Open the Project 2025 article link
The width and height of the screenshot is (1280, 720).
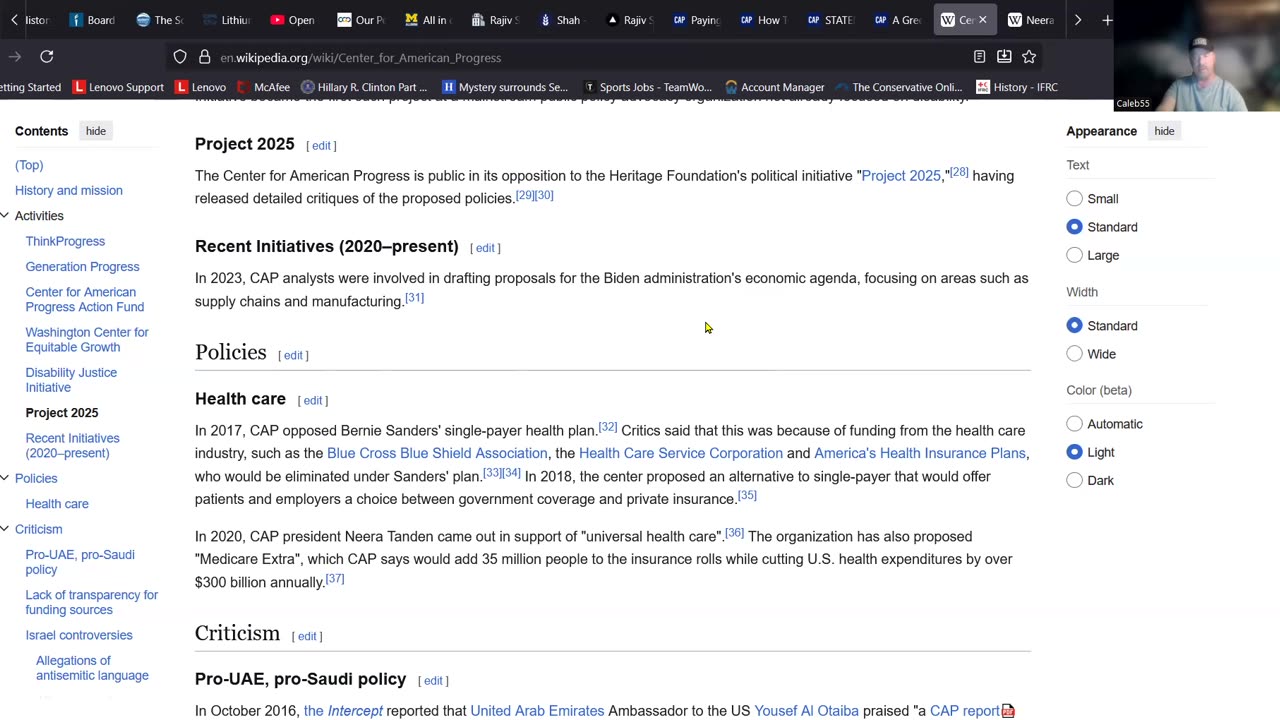[901, 176]
